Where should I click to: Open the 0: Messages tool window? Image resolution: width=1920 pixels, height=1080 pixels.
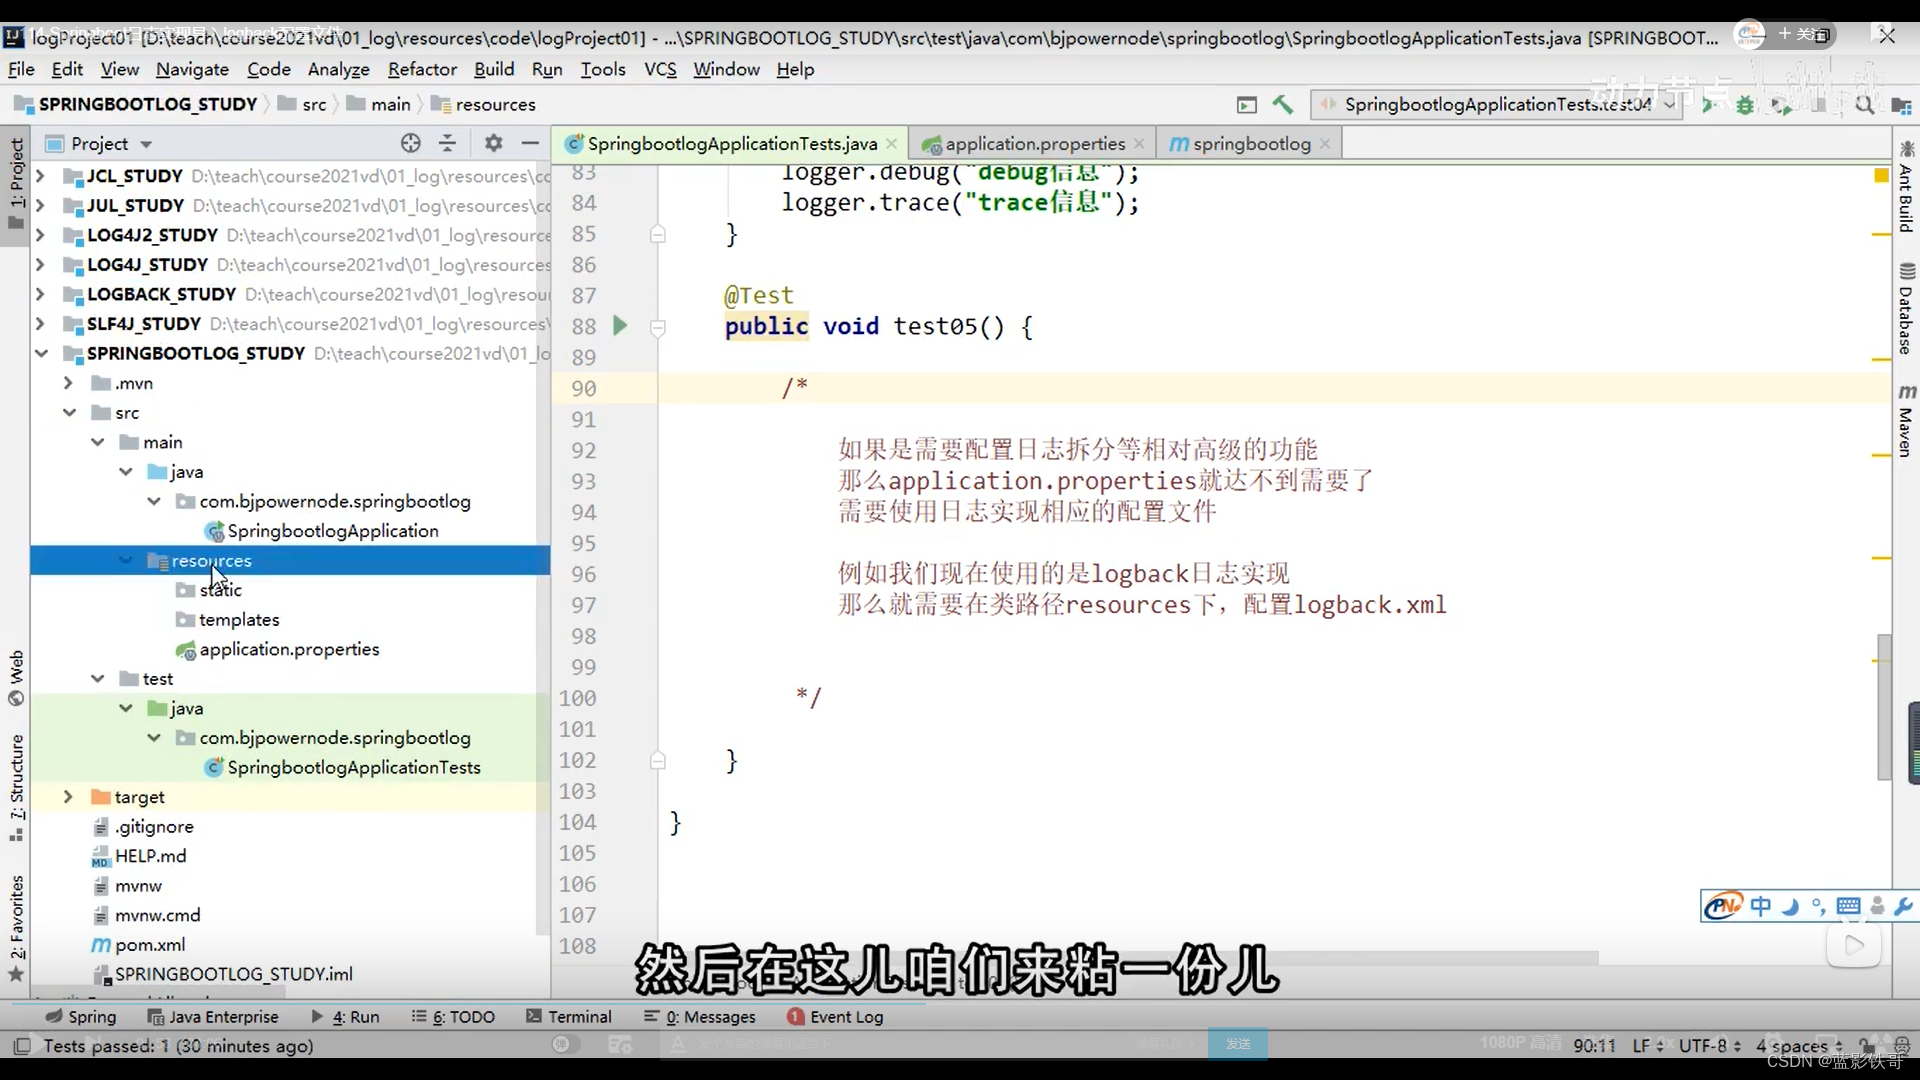click(x=700, y=1016)
